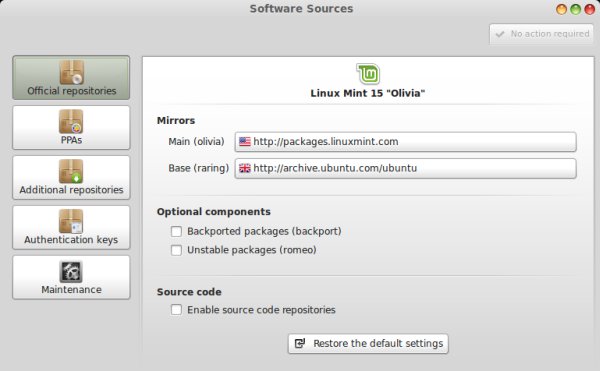Switch to the PPAs section
This screenshot has height=371, width=600.
tap(71, 127)
